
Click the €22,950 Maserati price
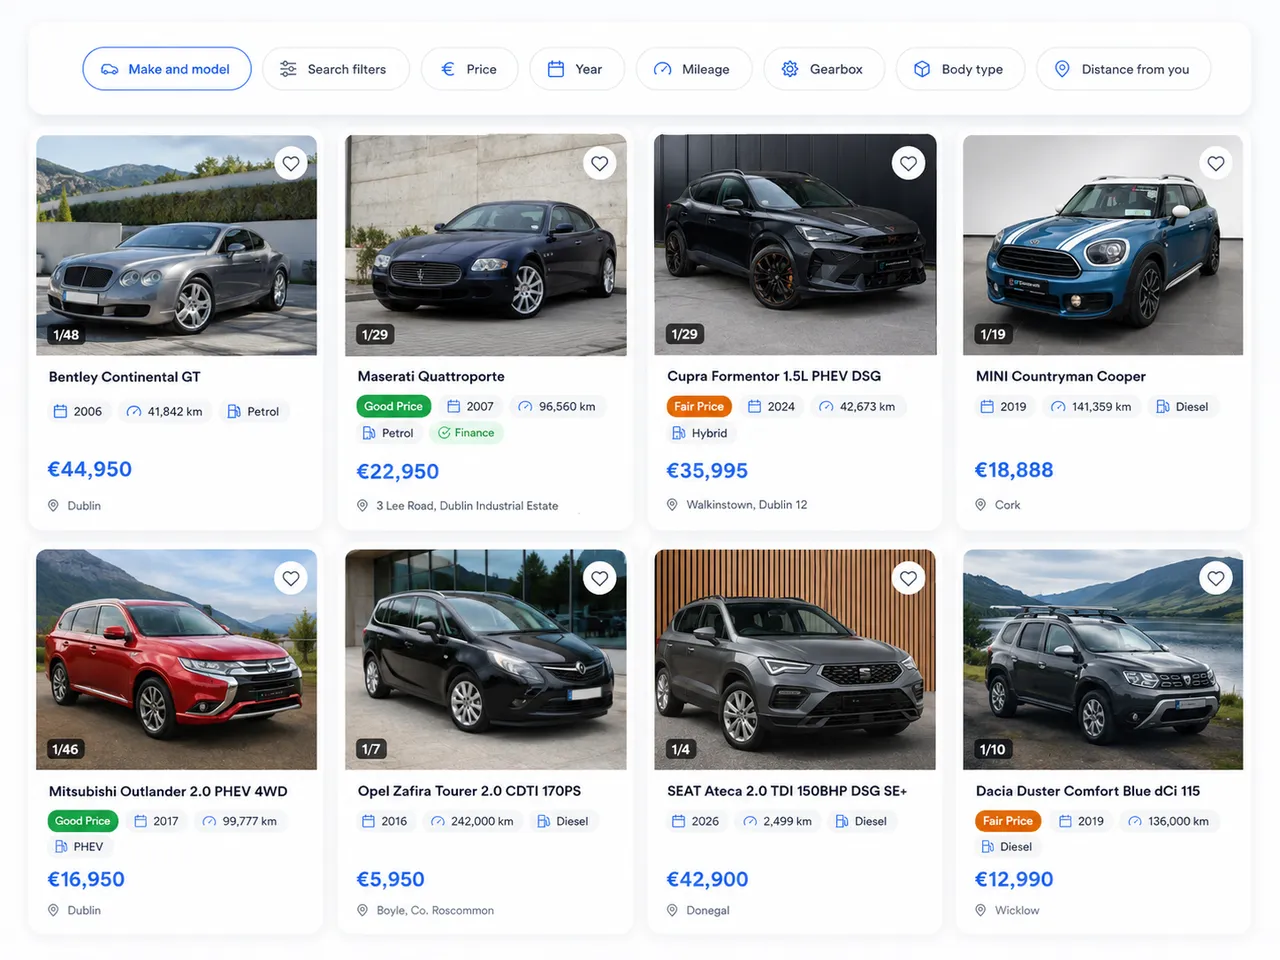click(398, 471)
